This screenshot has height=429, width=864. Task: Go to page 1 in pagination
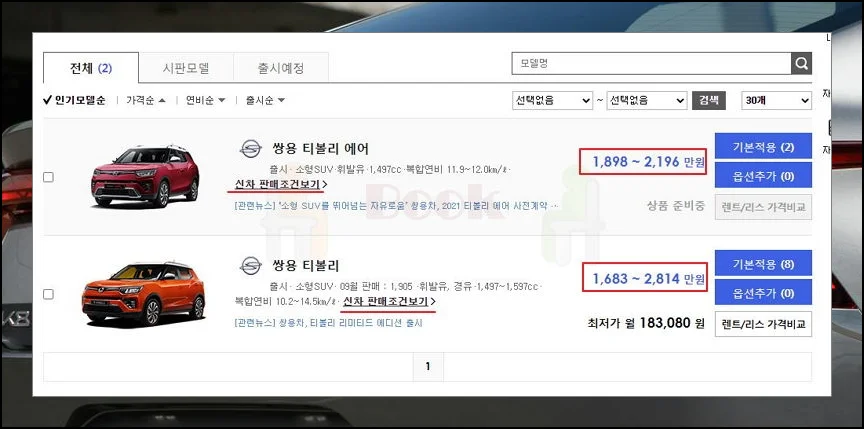428,366
